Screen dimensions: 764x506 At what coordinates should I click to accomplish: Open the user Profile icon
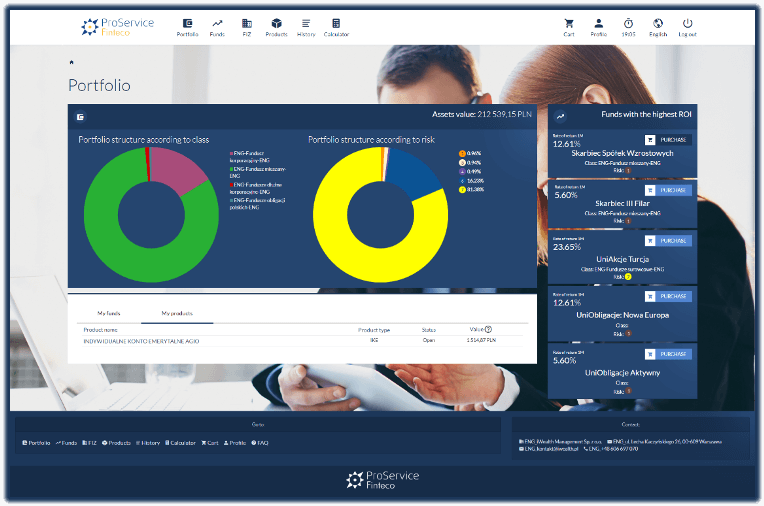point(598,24)
